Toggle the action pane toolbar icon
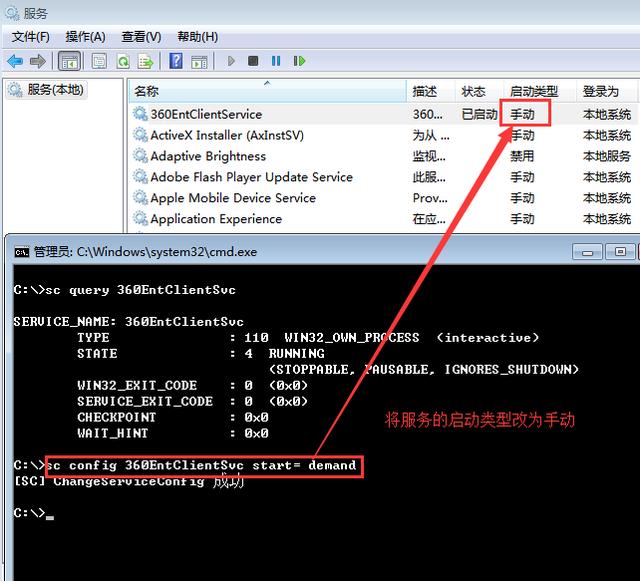This screenshot has width=640, height=581. [x=199, y=62]
